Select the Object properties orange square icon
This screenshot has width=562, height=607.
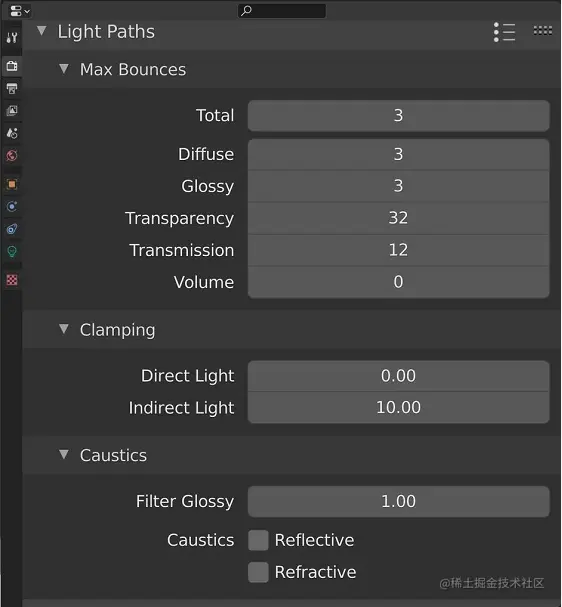[12, 184]
